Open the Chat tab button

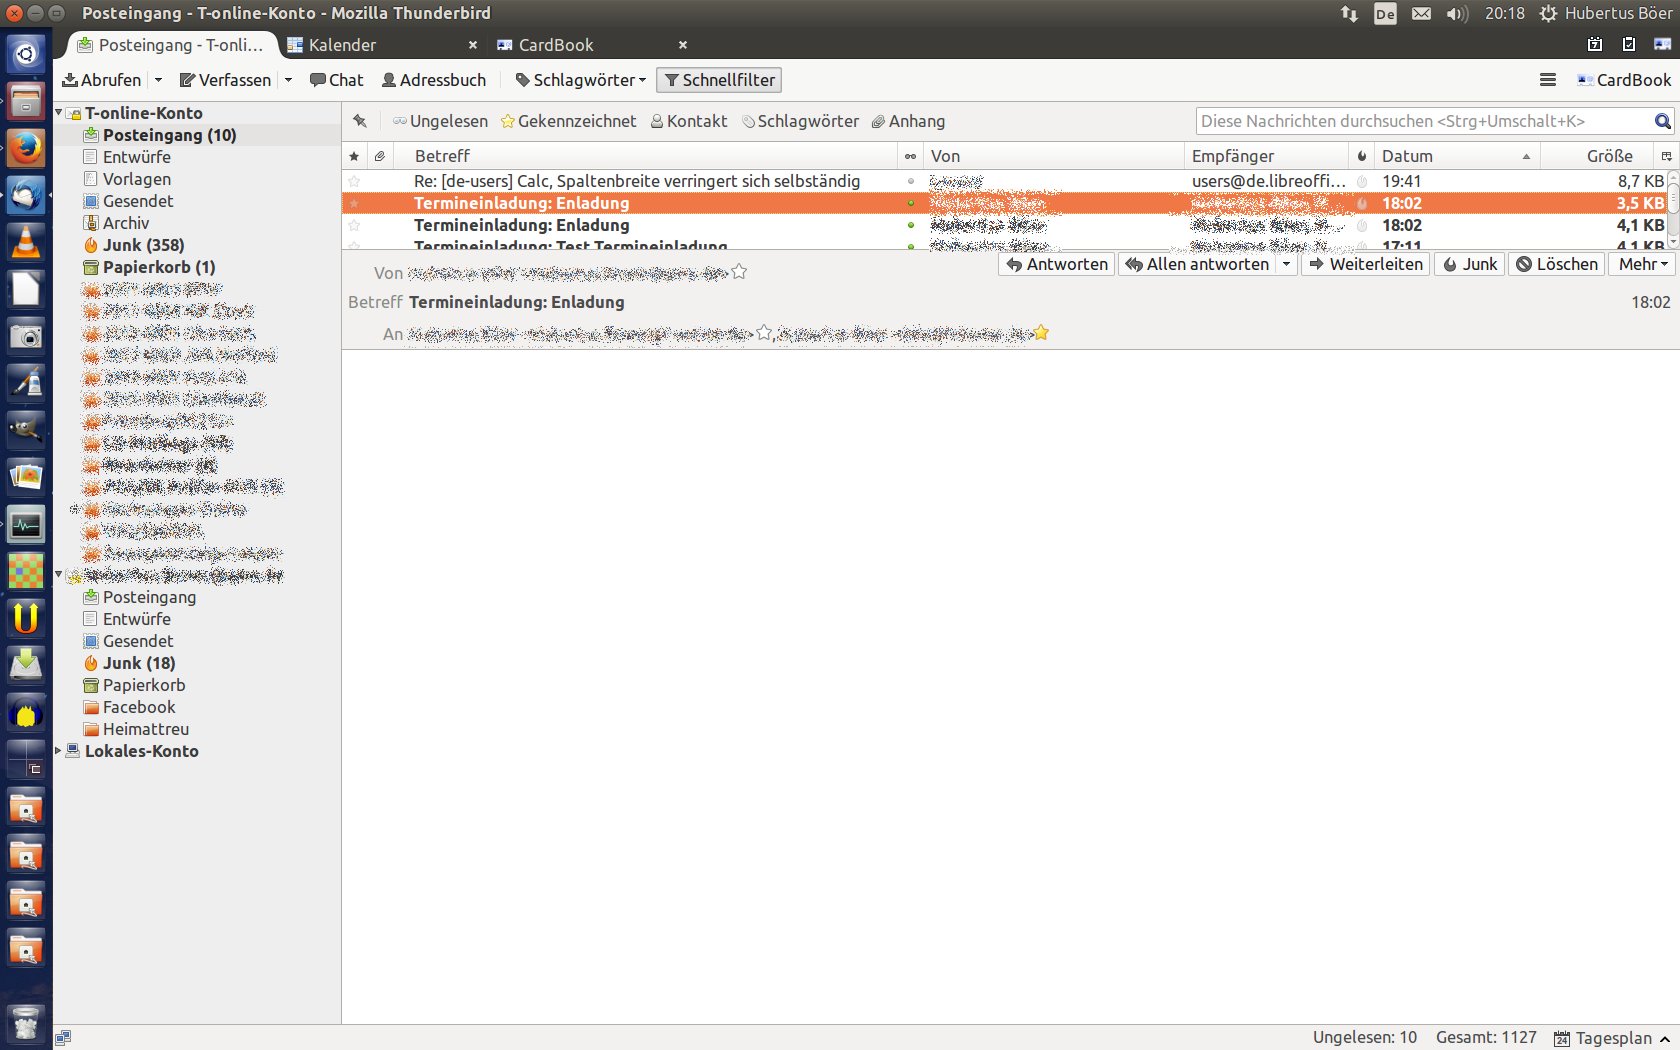pos(337,80)
